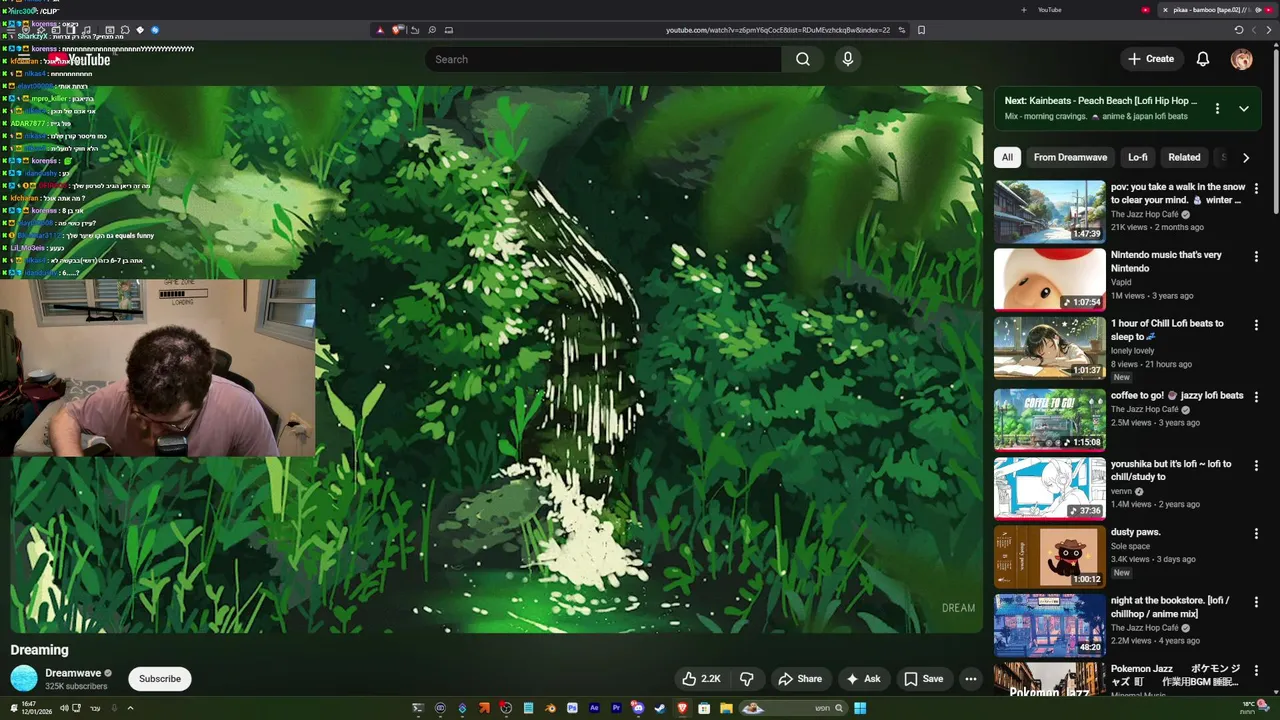Open the taskbar clock showing 12/01/2026
1280x720 pixels.
click(x=36, y=708)
